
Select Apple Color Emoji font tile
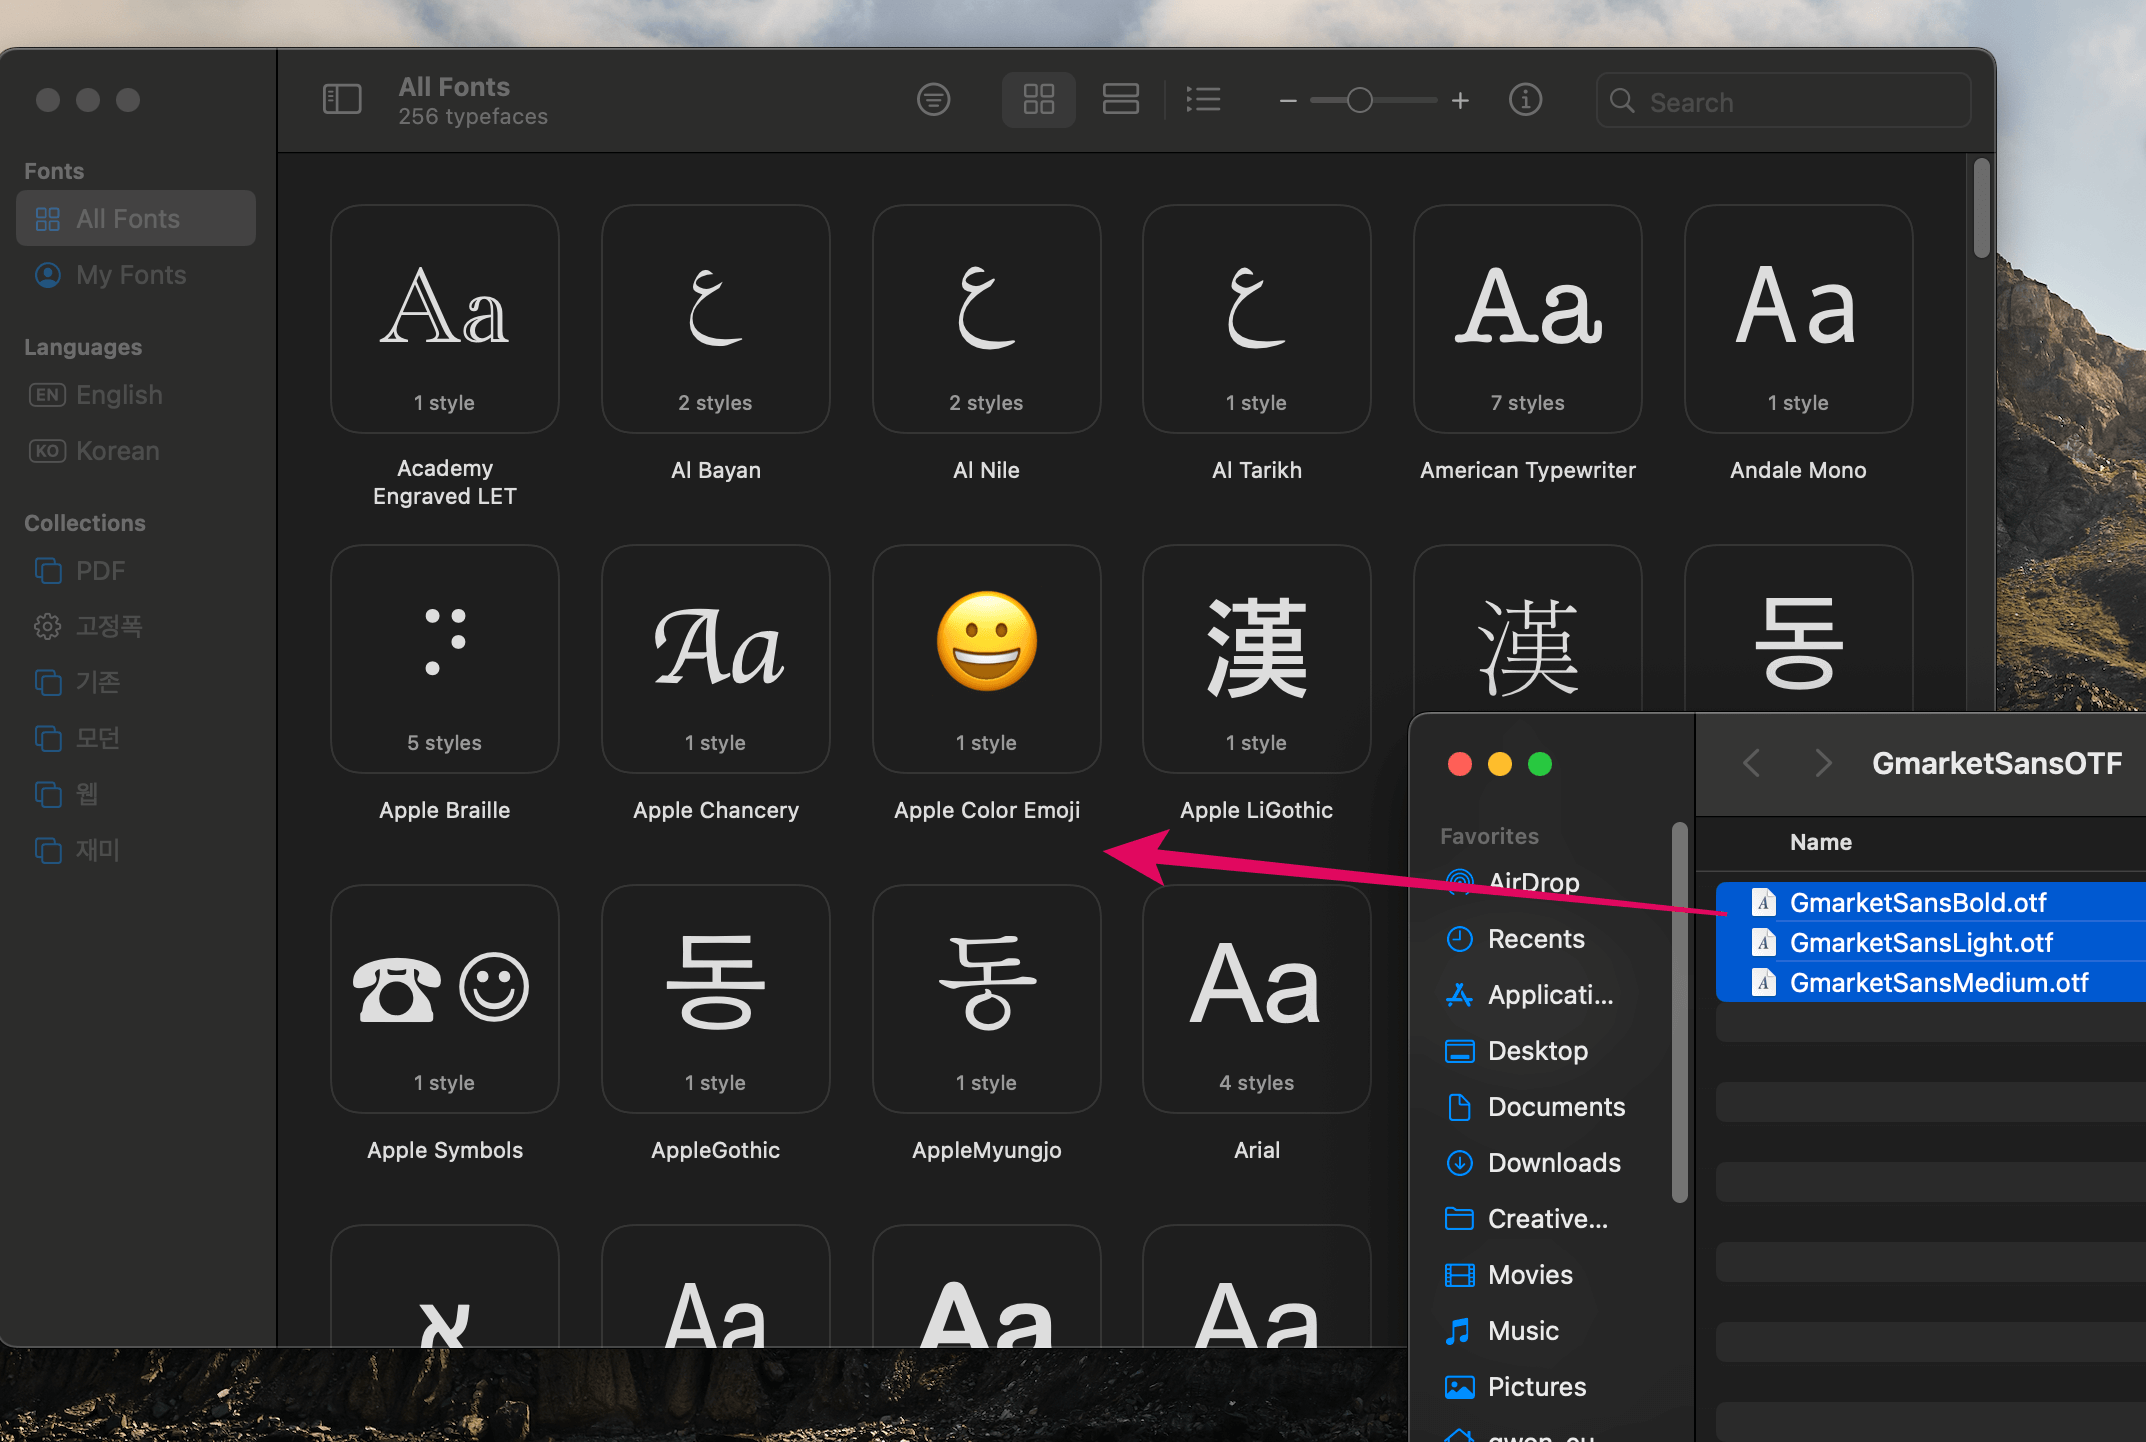coord(986,660)
